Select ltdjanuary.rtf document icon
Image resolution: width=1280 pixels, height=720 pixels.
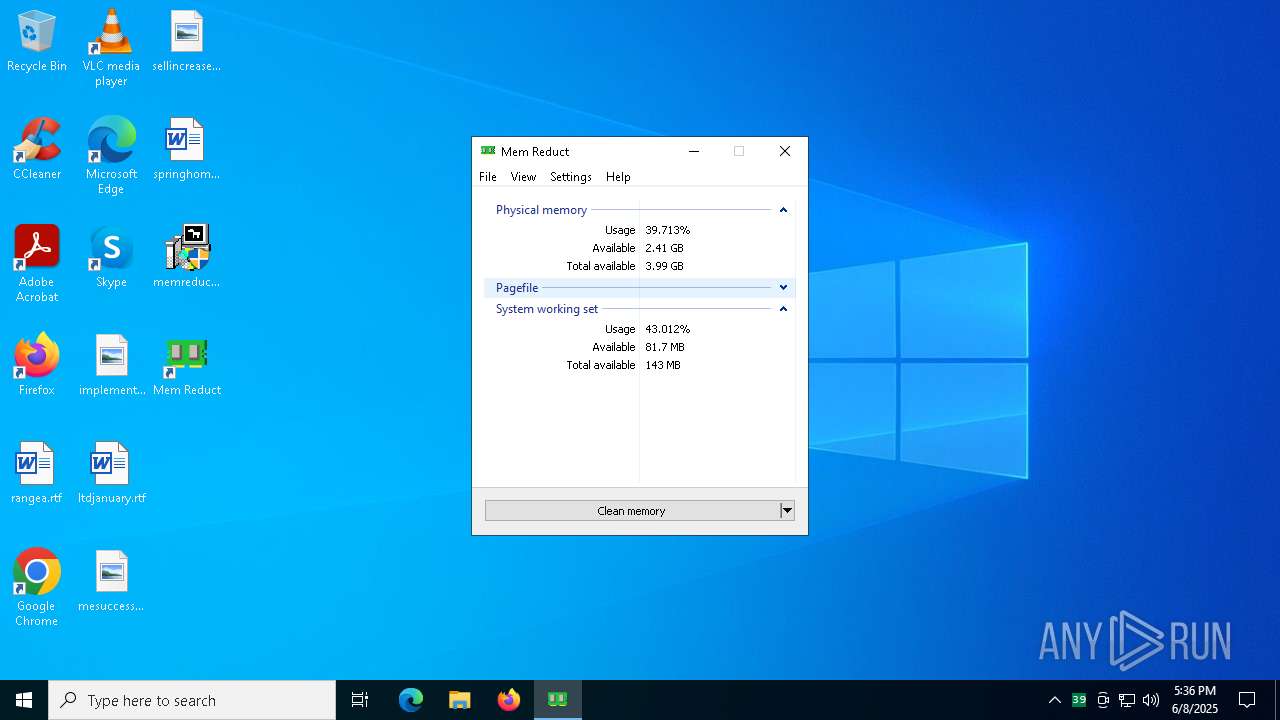click(111, 474)
